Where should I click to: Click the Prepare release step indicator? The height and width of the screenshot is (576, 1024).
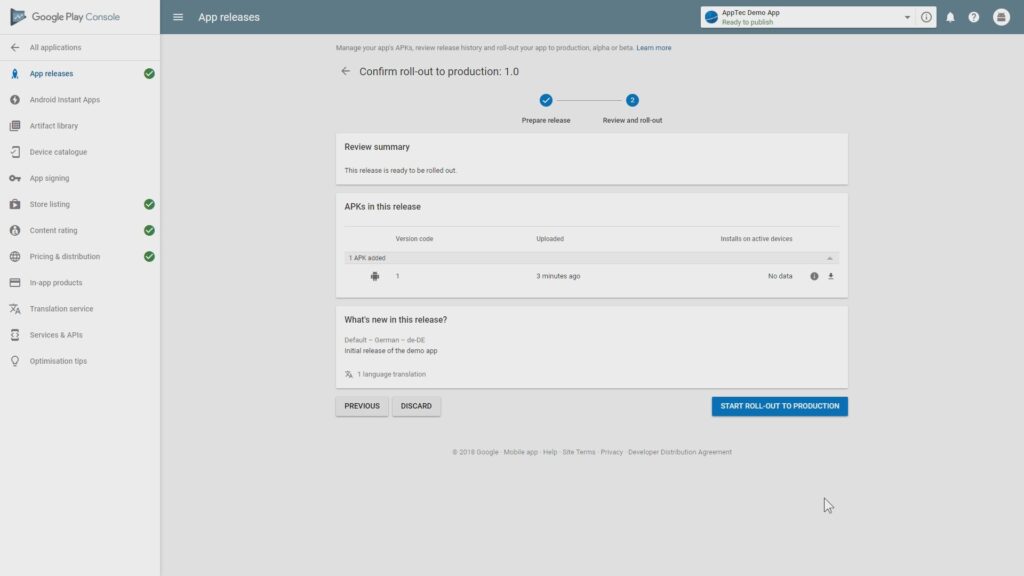[546, 100]
